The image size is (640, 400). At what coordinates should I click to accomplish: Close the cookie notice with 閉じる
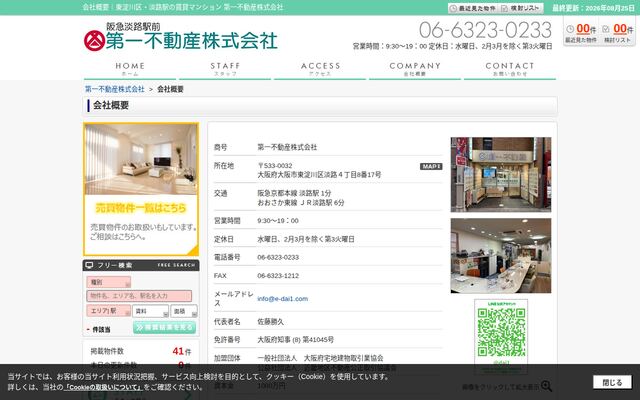click(x=612, y=382)
